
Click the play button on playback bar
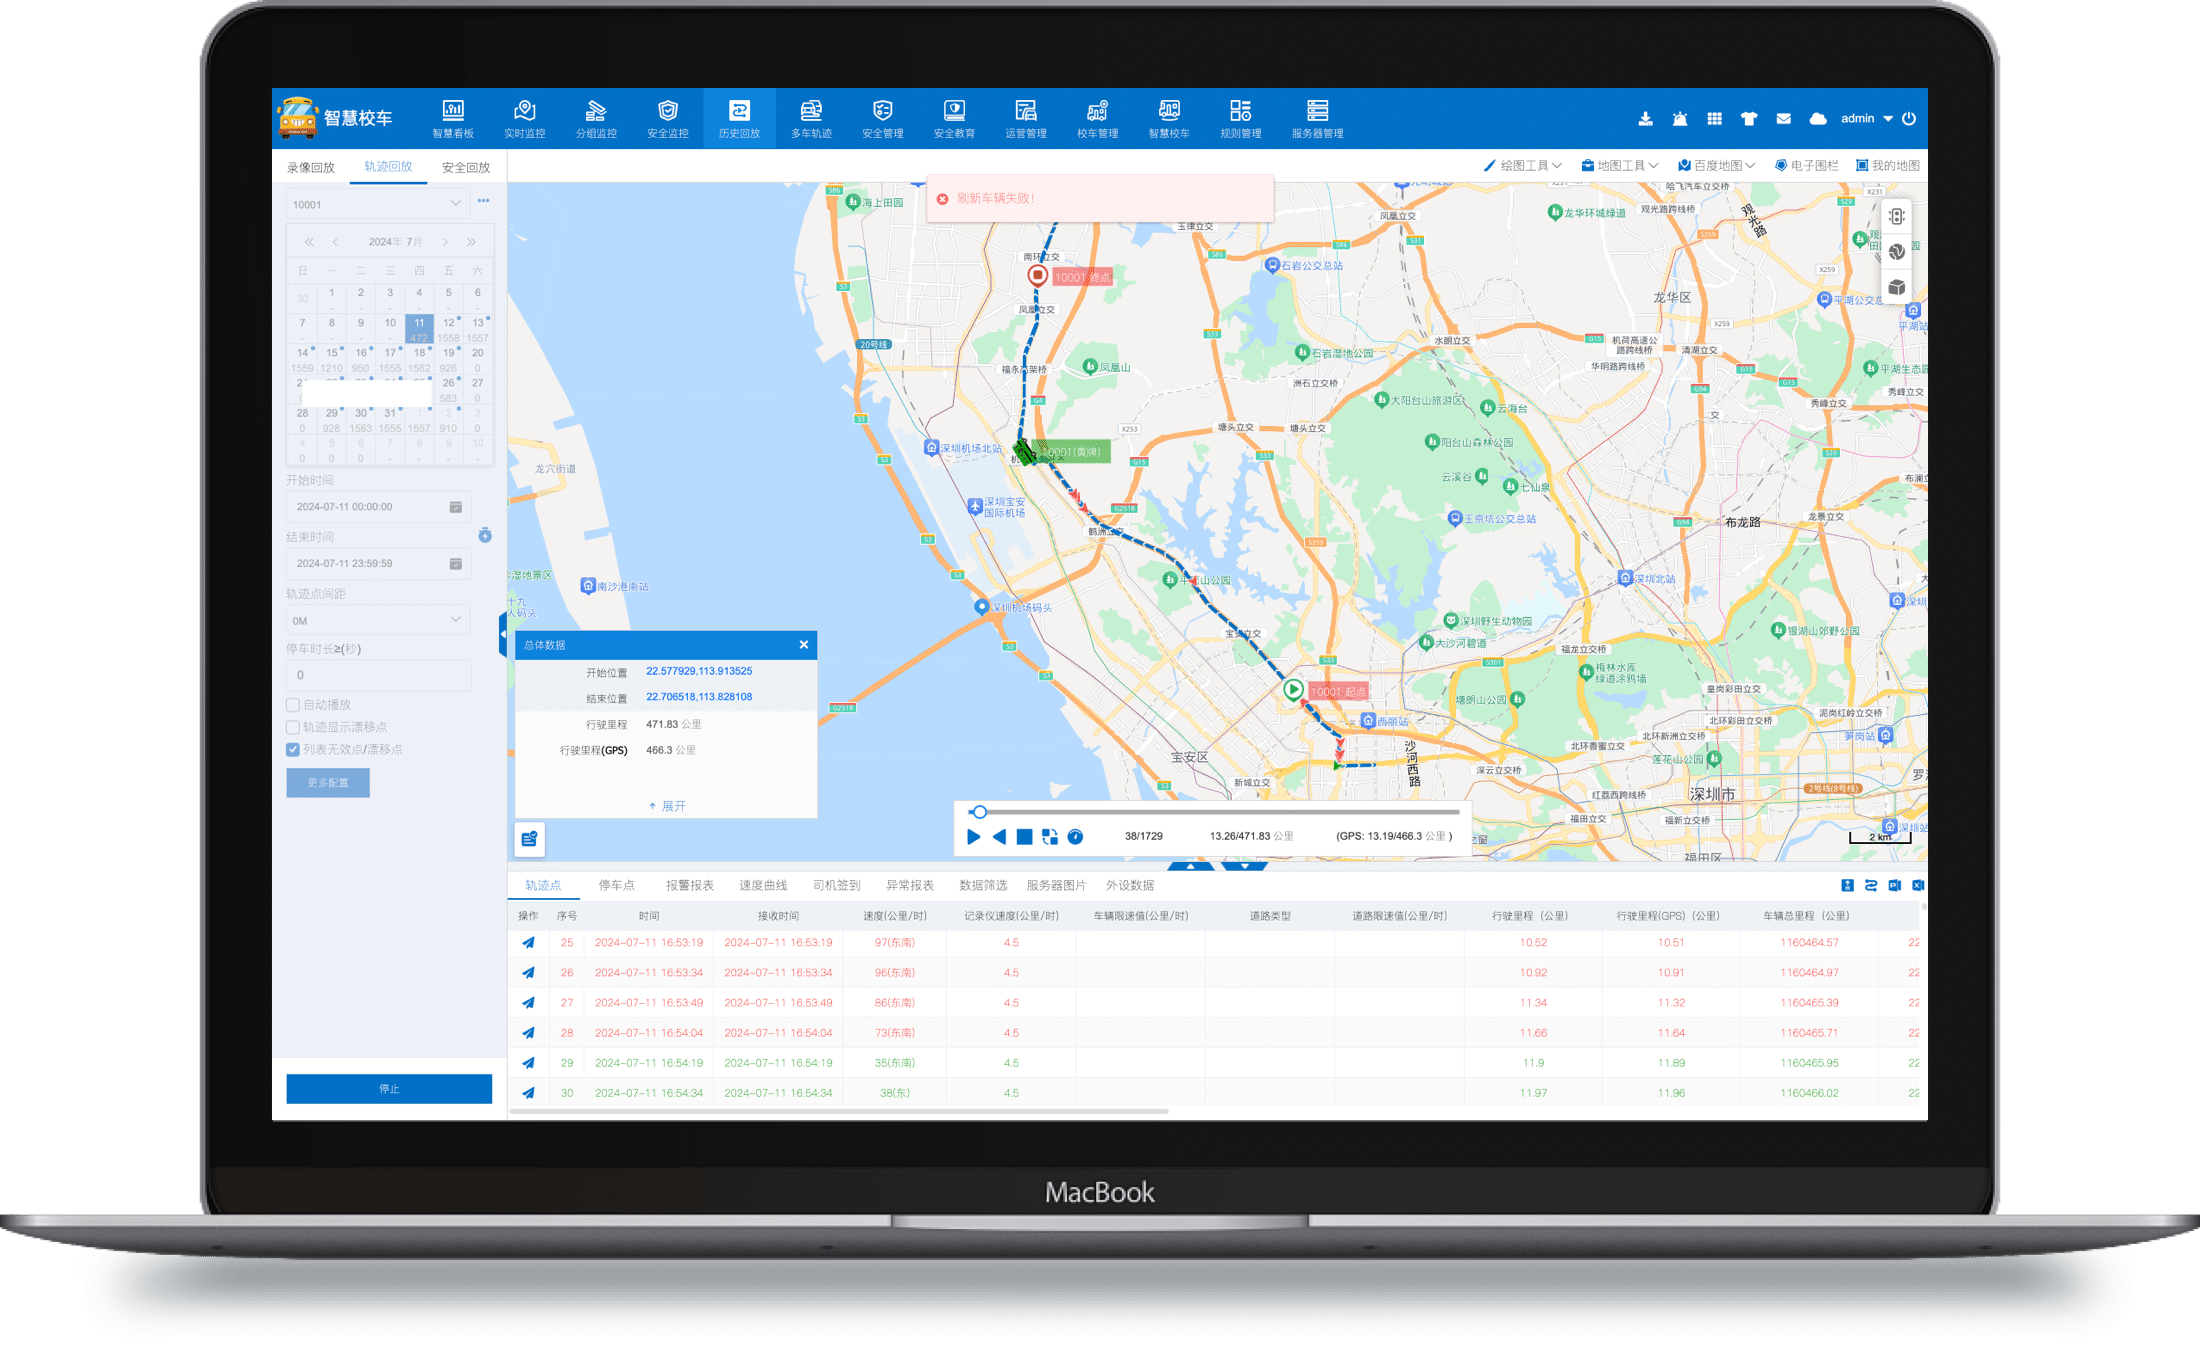973,837
